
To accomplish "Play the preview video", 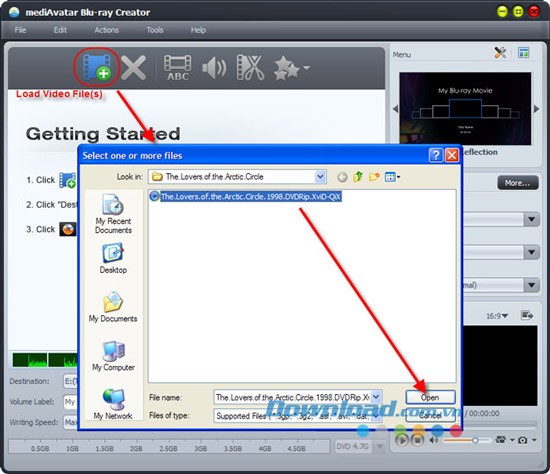I will (402, 440).
